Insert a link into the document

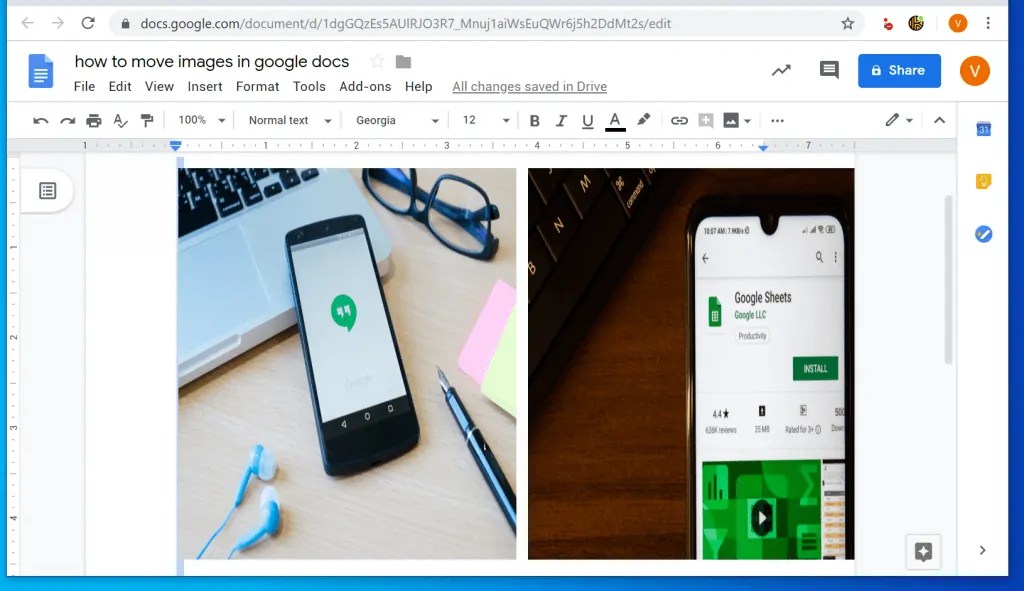680,120
